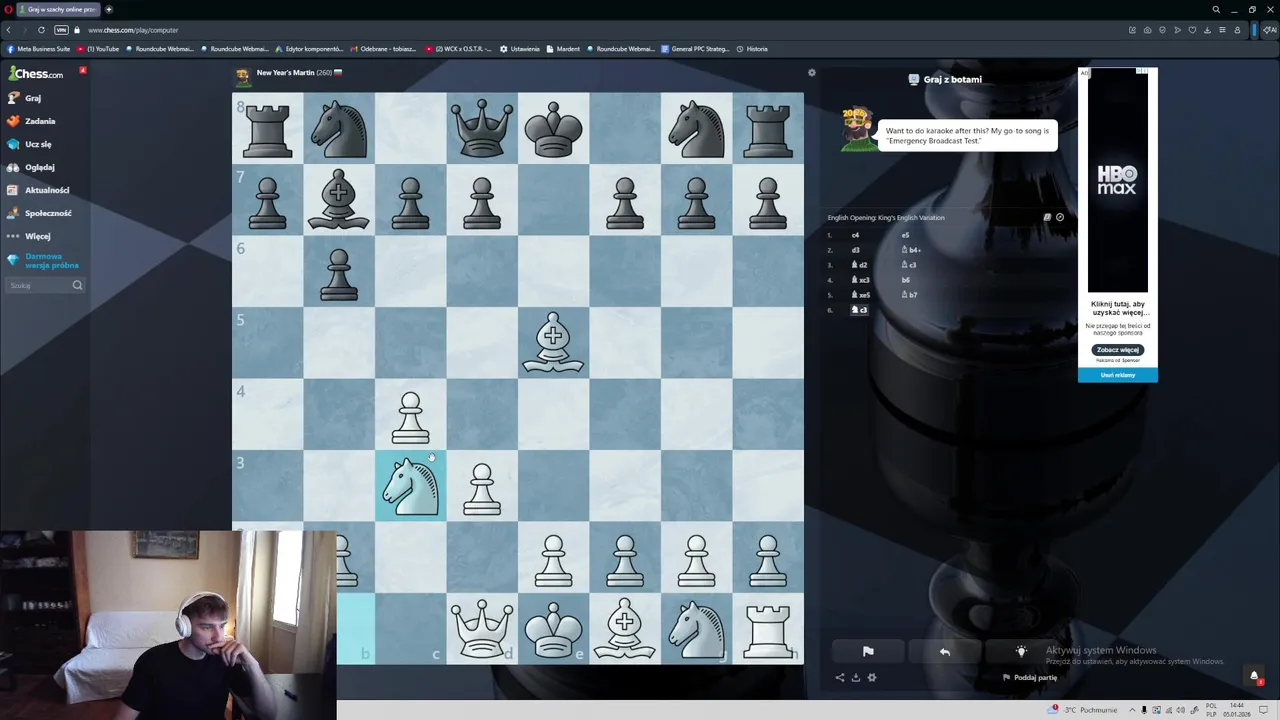This screenshot has width=1280, height=720.
Task: Click the Opera browser menu icon
Action: pyautogui.click(x=9, y=9)
